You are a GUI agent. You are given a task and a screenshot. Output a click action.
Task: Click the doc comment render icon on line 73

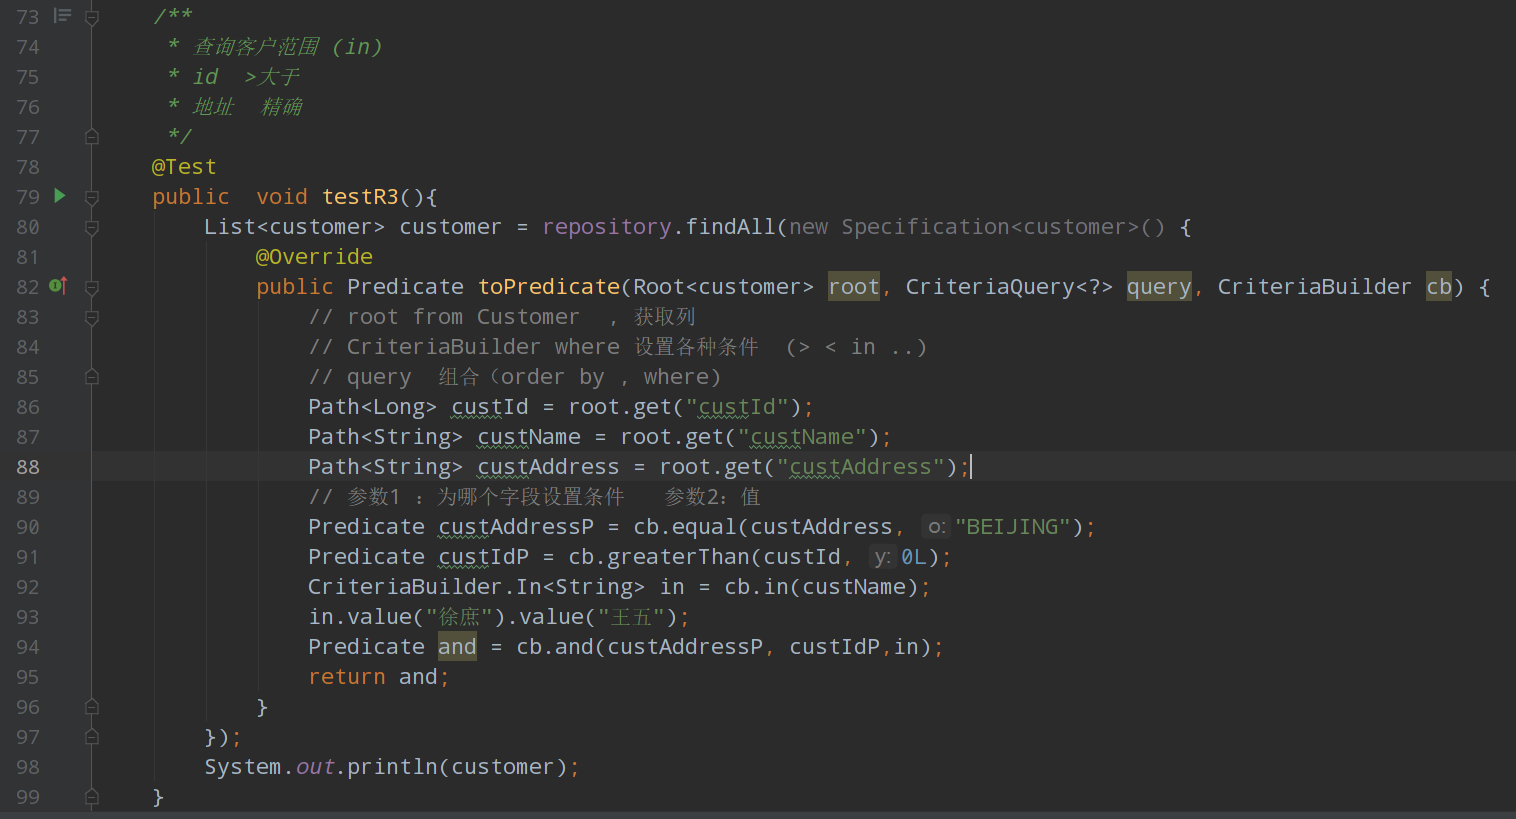point(62,16)
